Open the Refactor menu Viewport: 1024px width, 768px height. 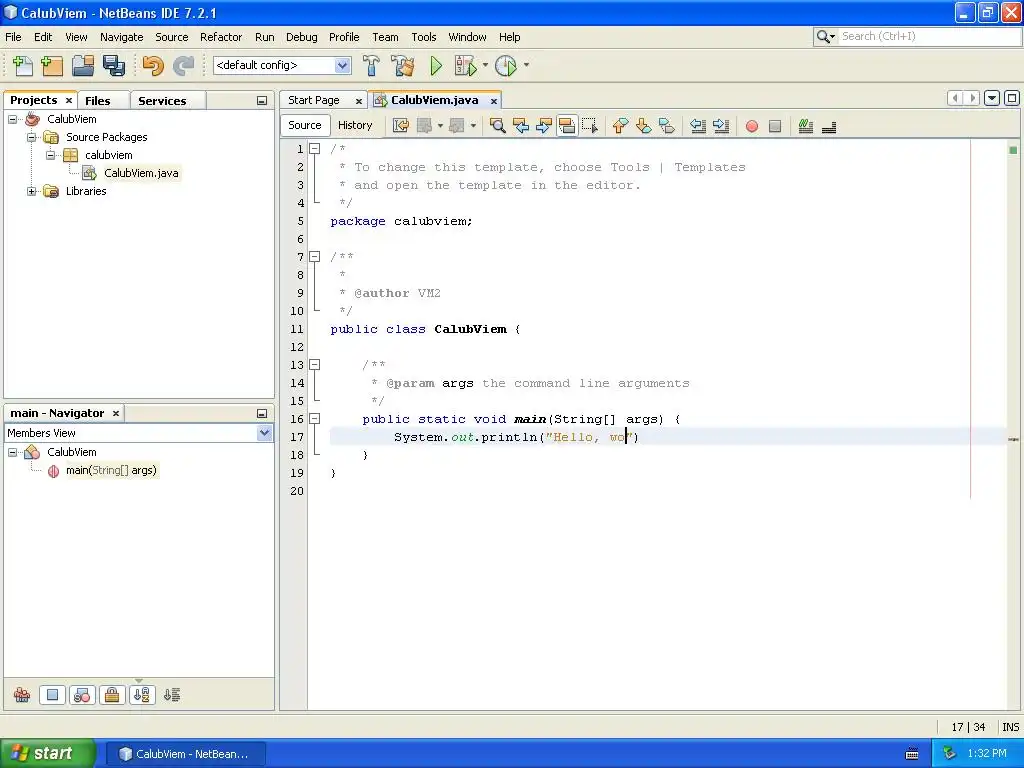(221, 37)
